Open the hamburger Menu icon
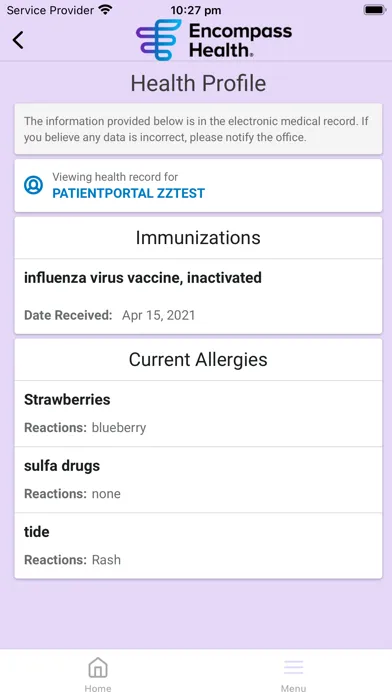392x696 pixels. 293,668
